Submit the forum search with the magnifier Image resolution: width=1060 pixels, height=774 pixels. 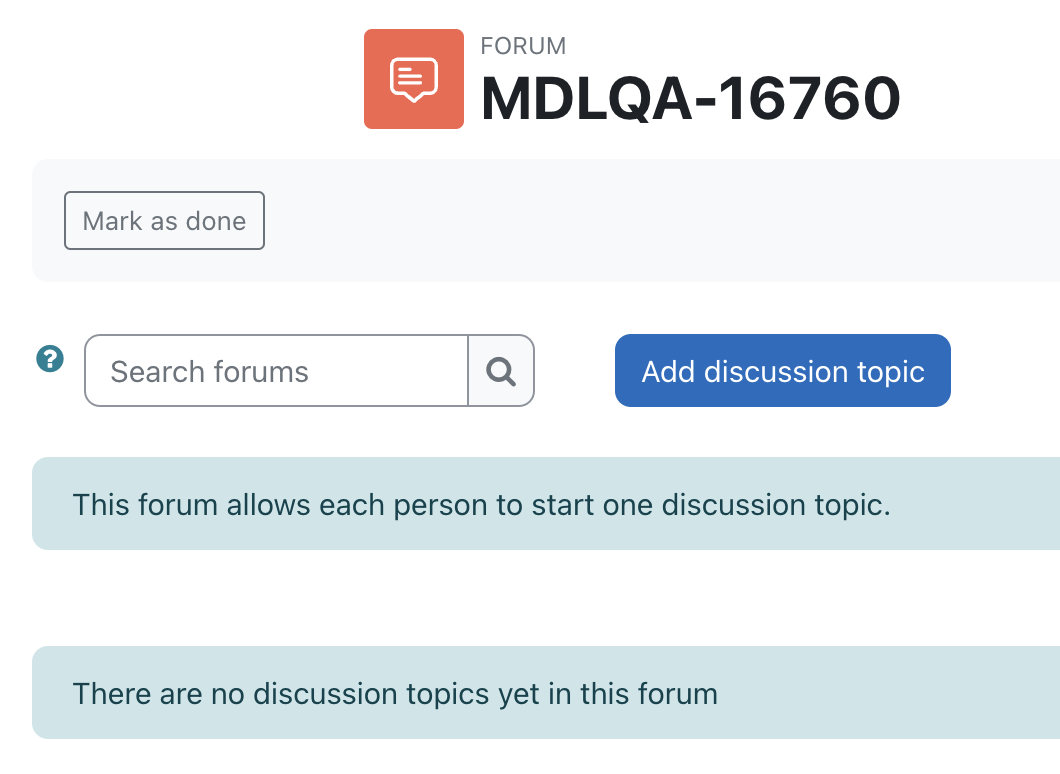click(x=501, y=371)
